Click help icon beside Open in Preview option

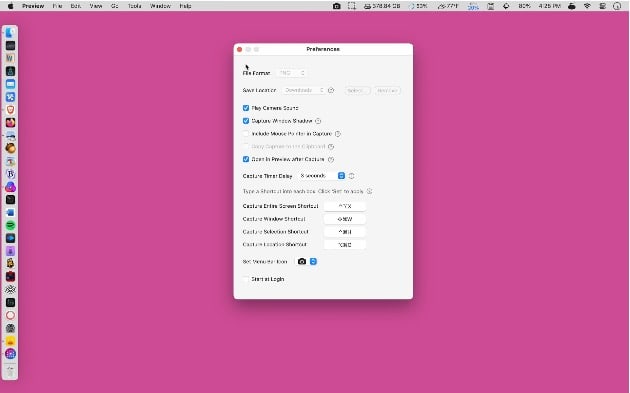pos(331,160)
